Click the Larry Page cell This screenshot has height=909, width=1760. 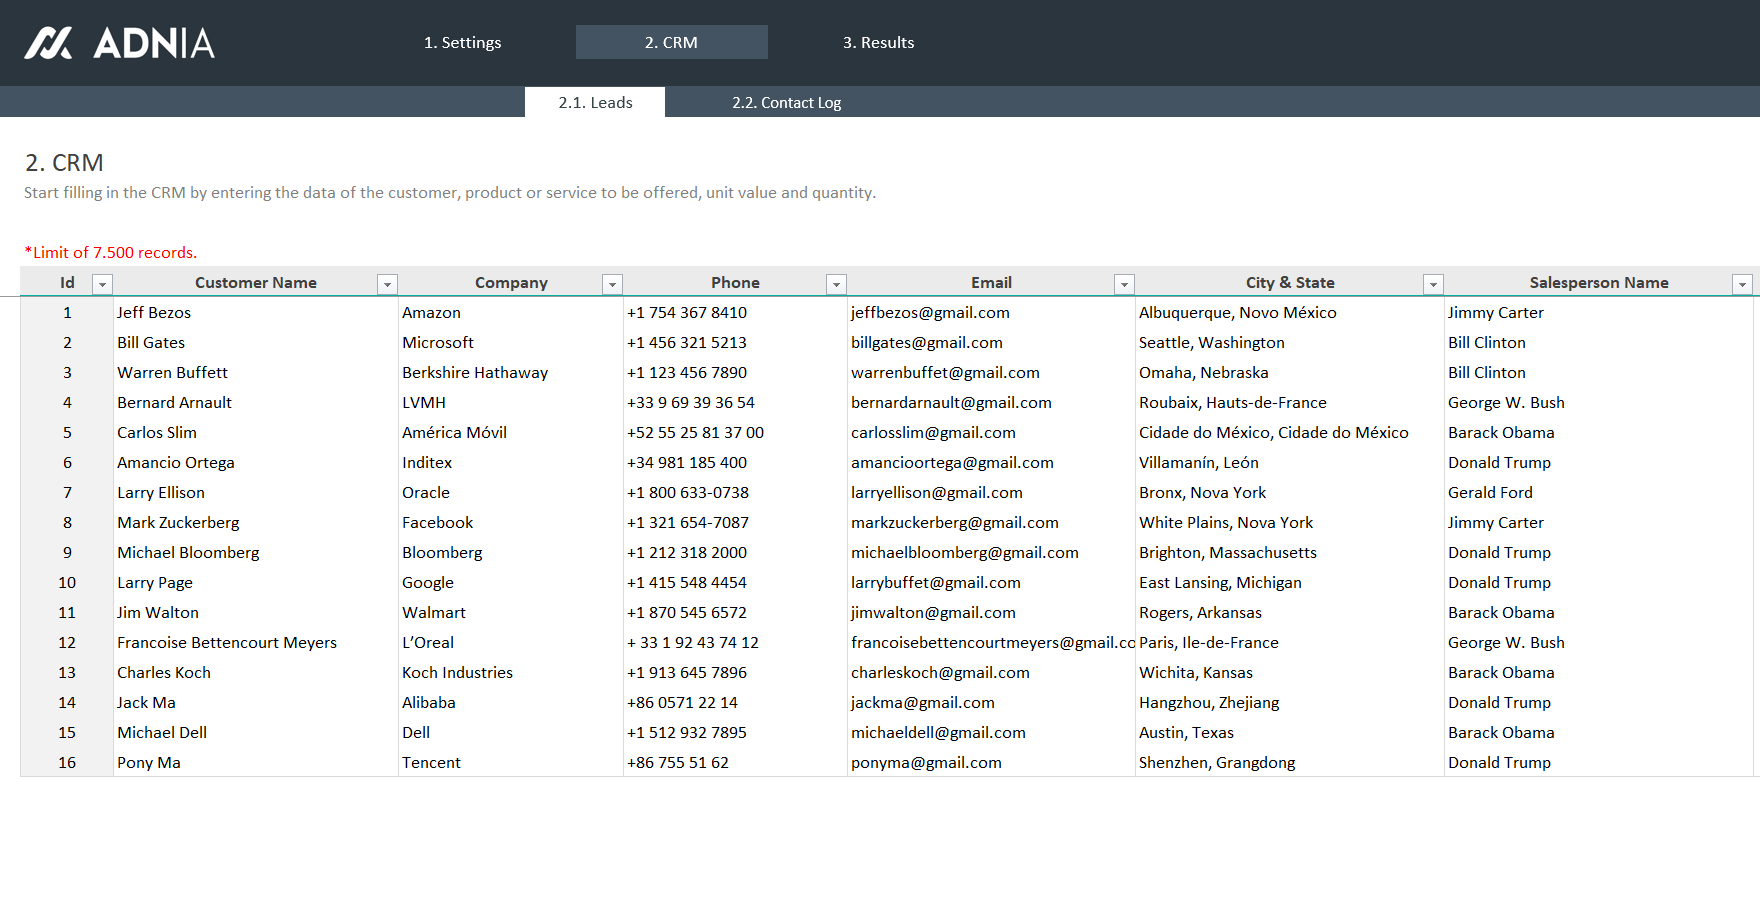tap(256, 582)
